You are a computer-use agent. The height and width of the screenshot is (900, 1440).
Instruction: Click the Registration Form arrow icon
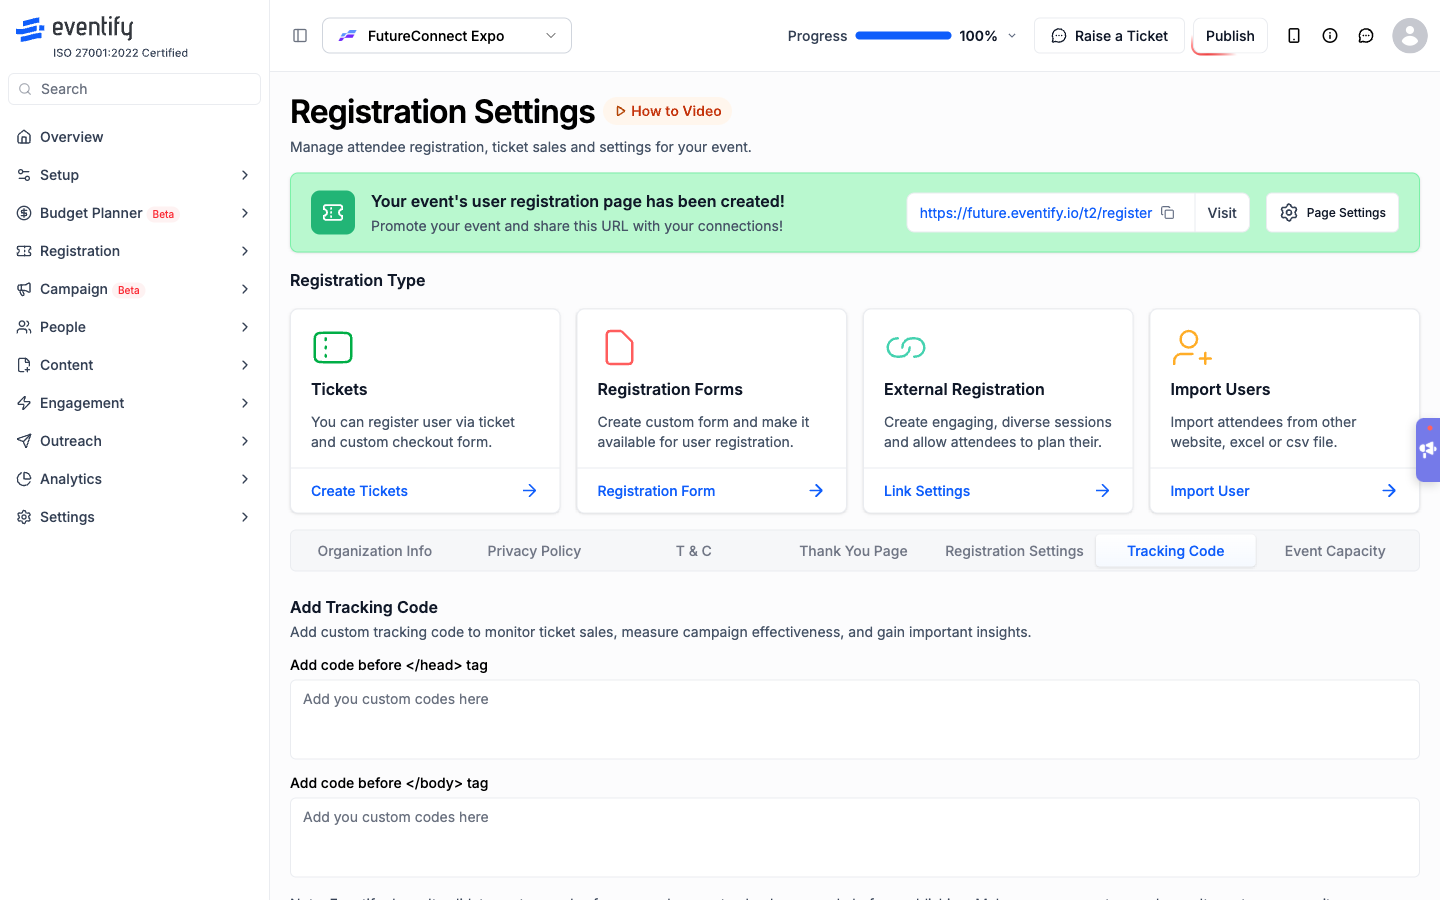tap(816, 491)
